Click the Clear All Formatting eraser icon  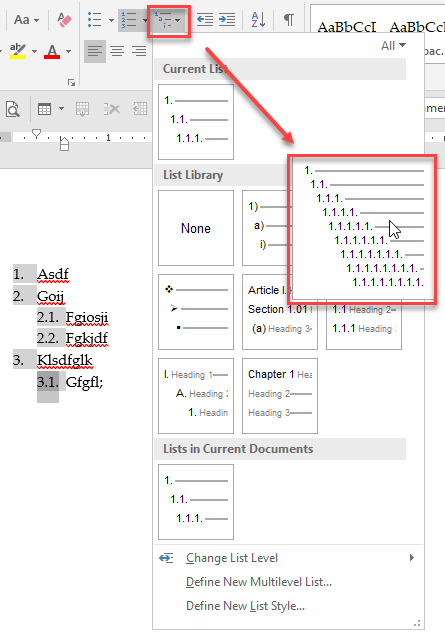click(64, 19)
